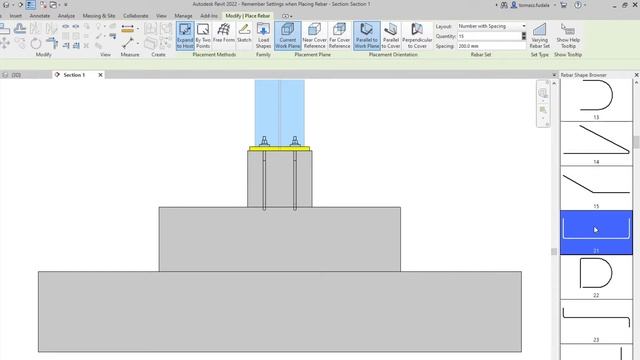Open the Analyze ribbon tab
Screen dimensions: 640x360
[66, 16]
